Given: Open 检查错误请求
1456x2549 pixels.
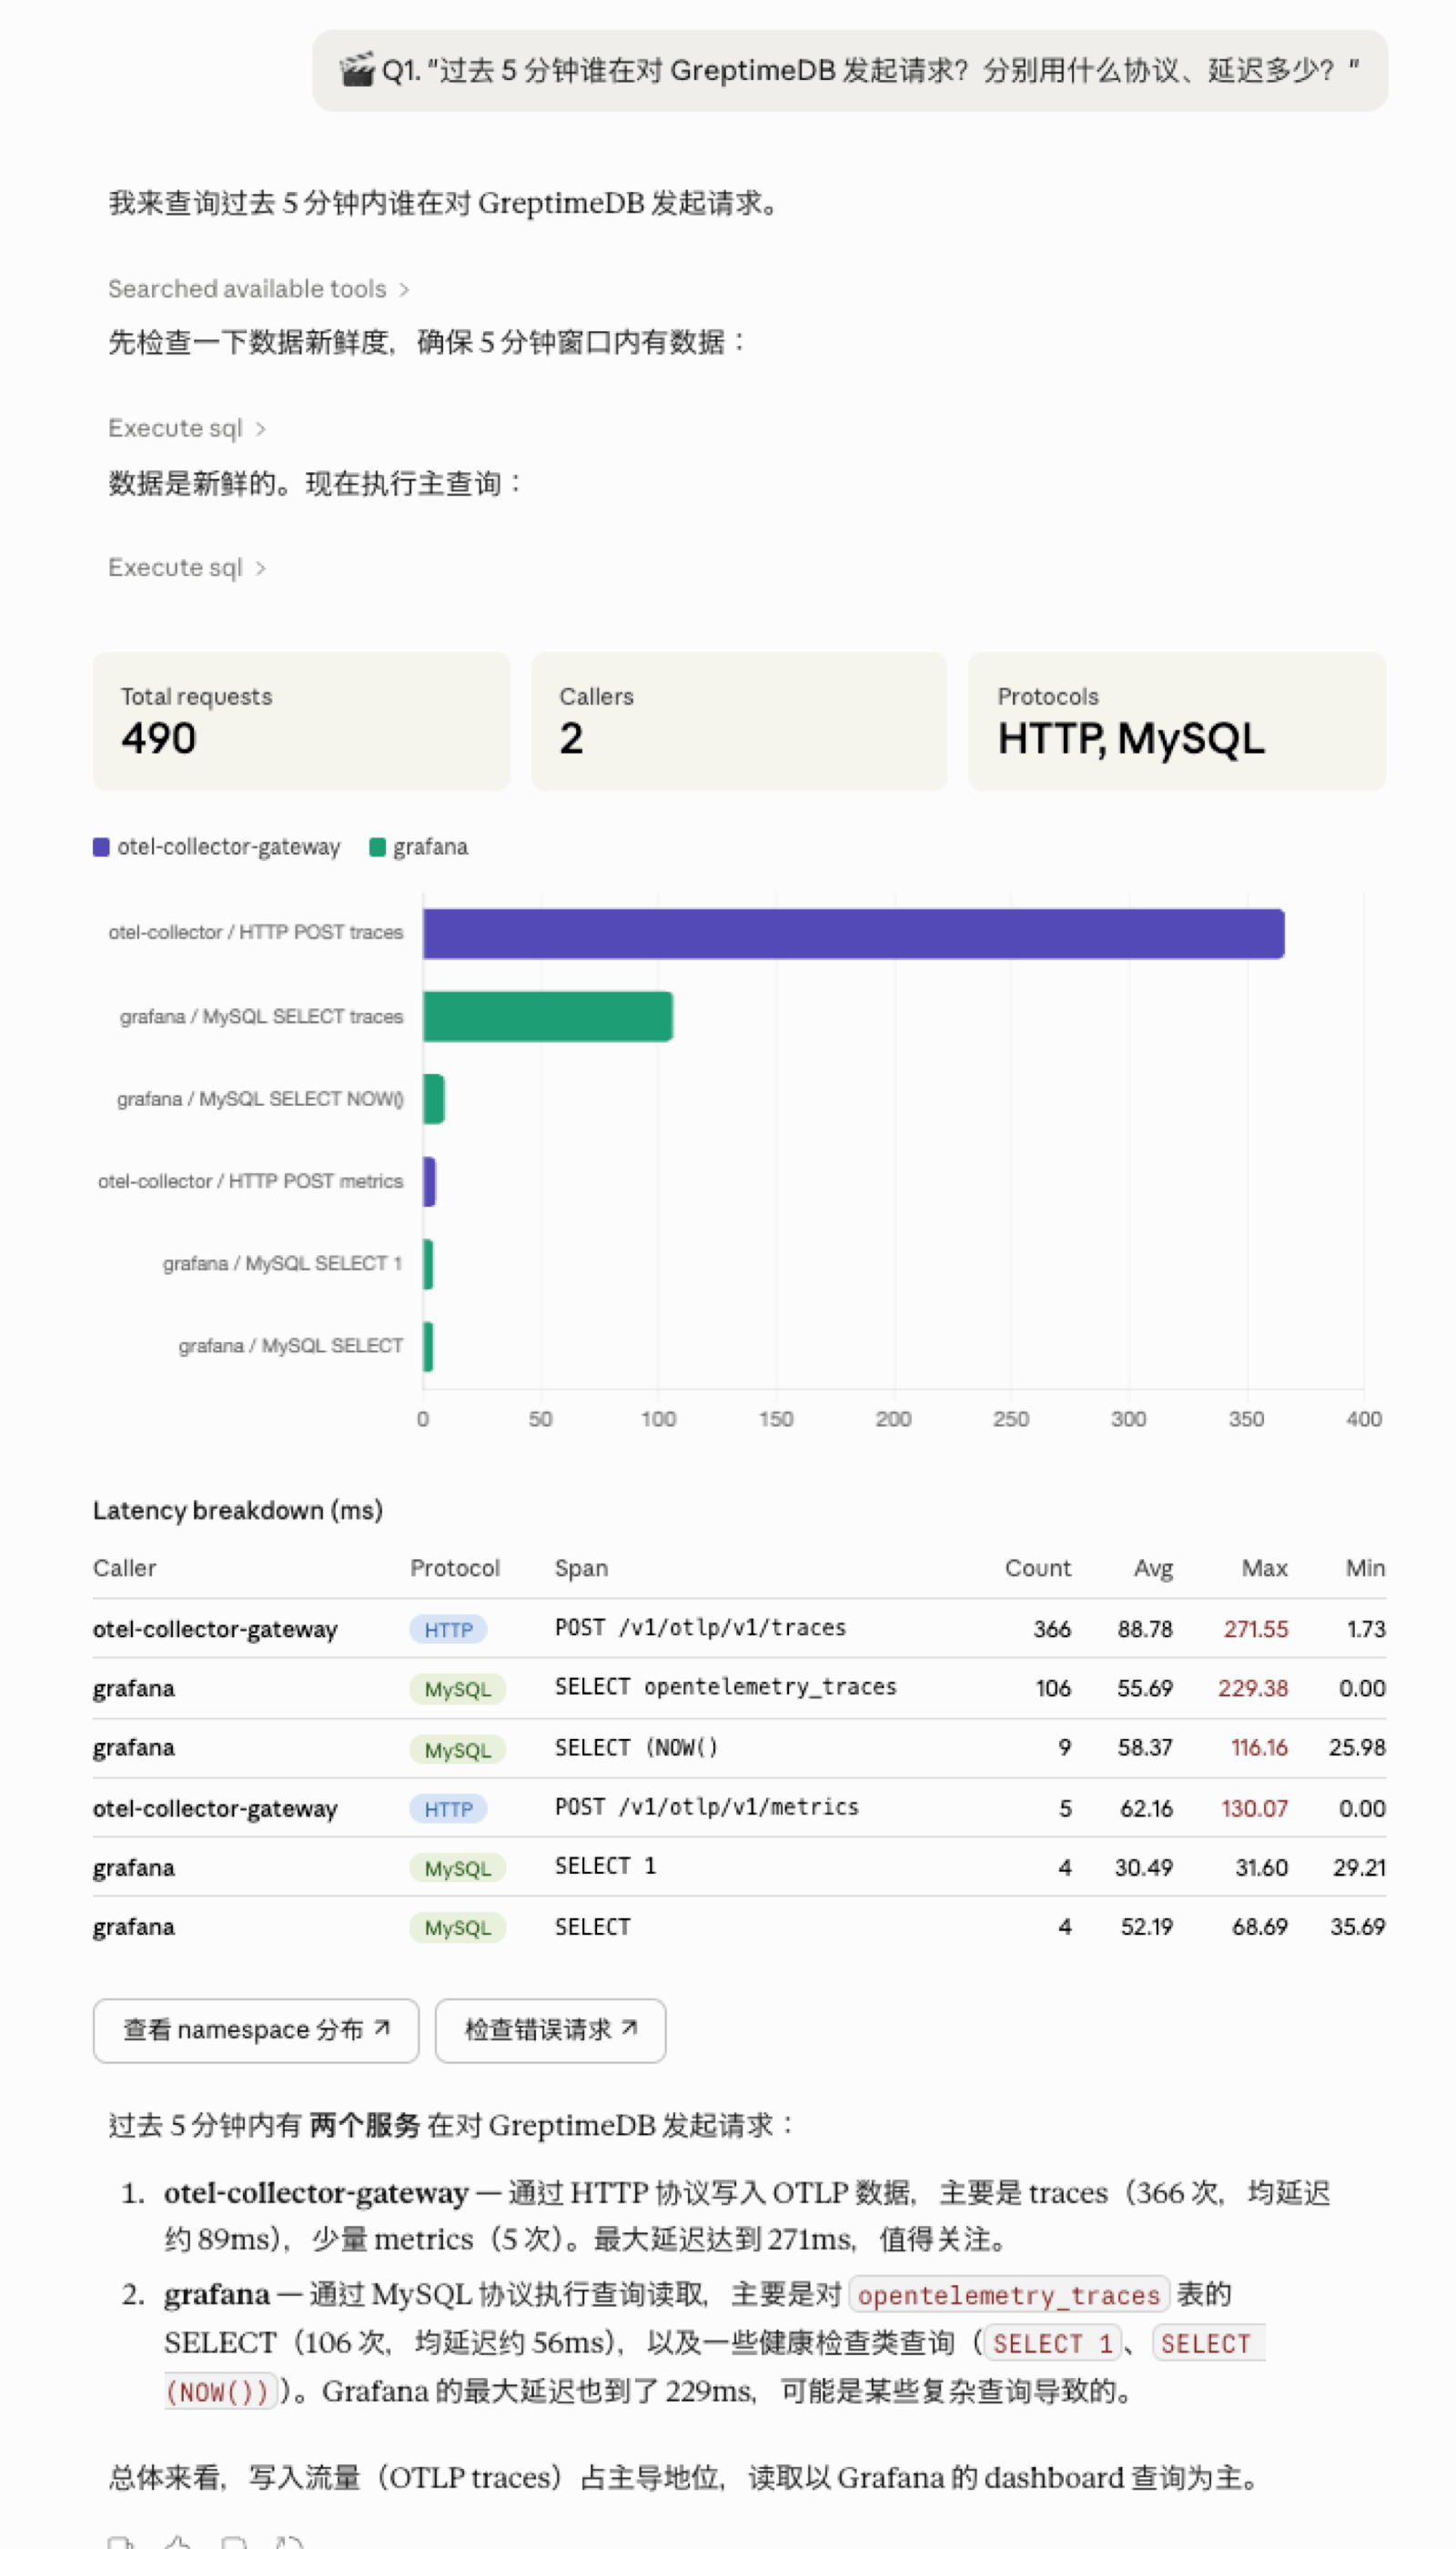Looking at the screenshot, I should tap(550, 2030).
